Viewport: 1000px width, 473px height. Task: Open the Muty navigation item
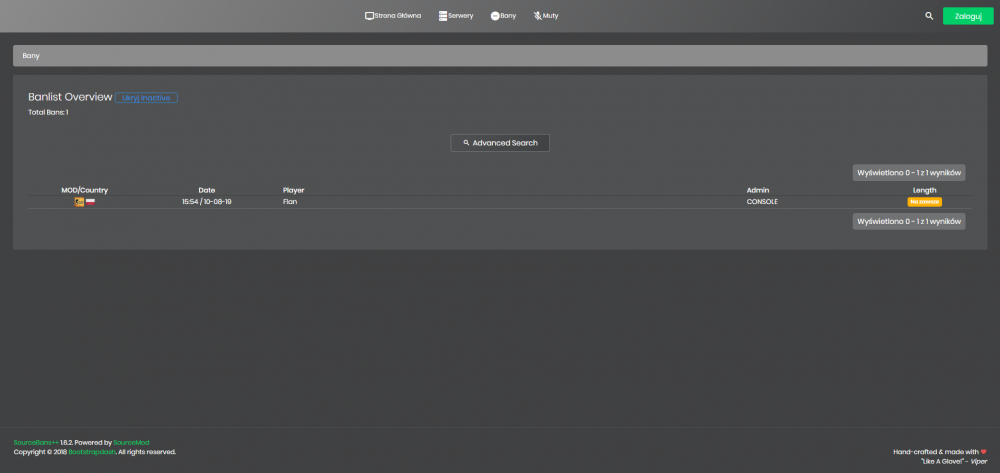click(x=546, y=16)
